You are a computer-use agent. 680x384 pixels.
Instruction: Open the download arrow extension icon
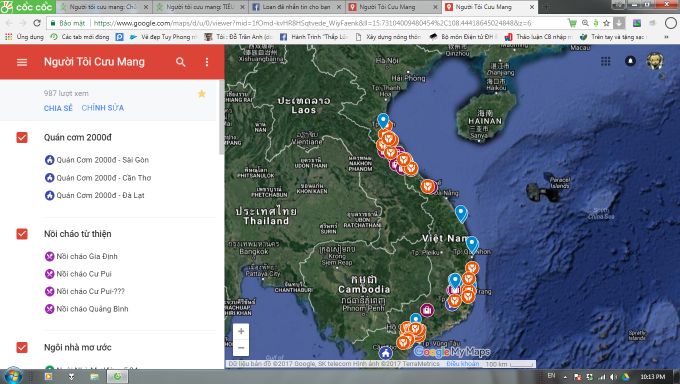point(619,23)
